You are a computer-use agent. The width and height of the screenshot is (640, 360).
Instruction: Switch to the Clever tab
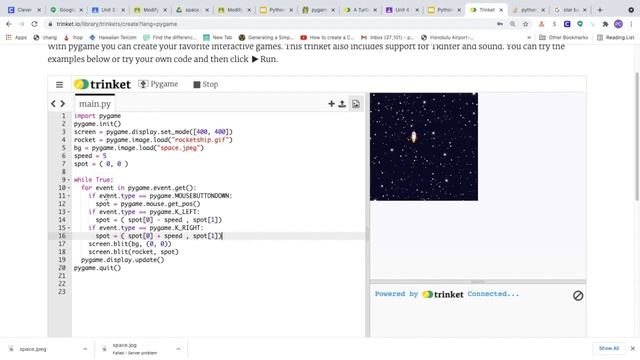coord(24,10)
